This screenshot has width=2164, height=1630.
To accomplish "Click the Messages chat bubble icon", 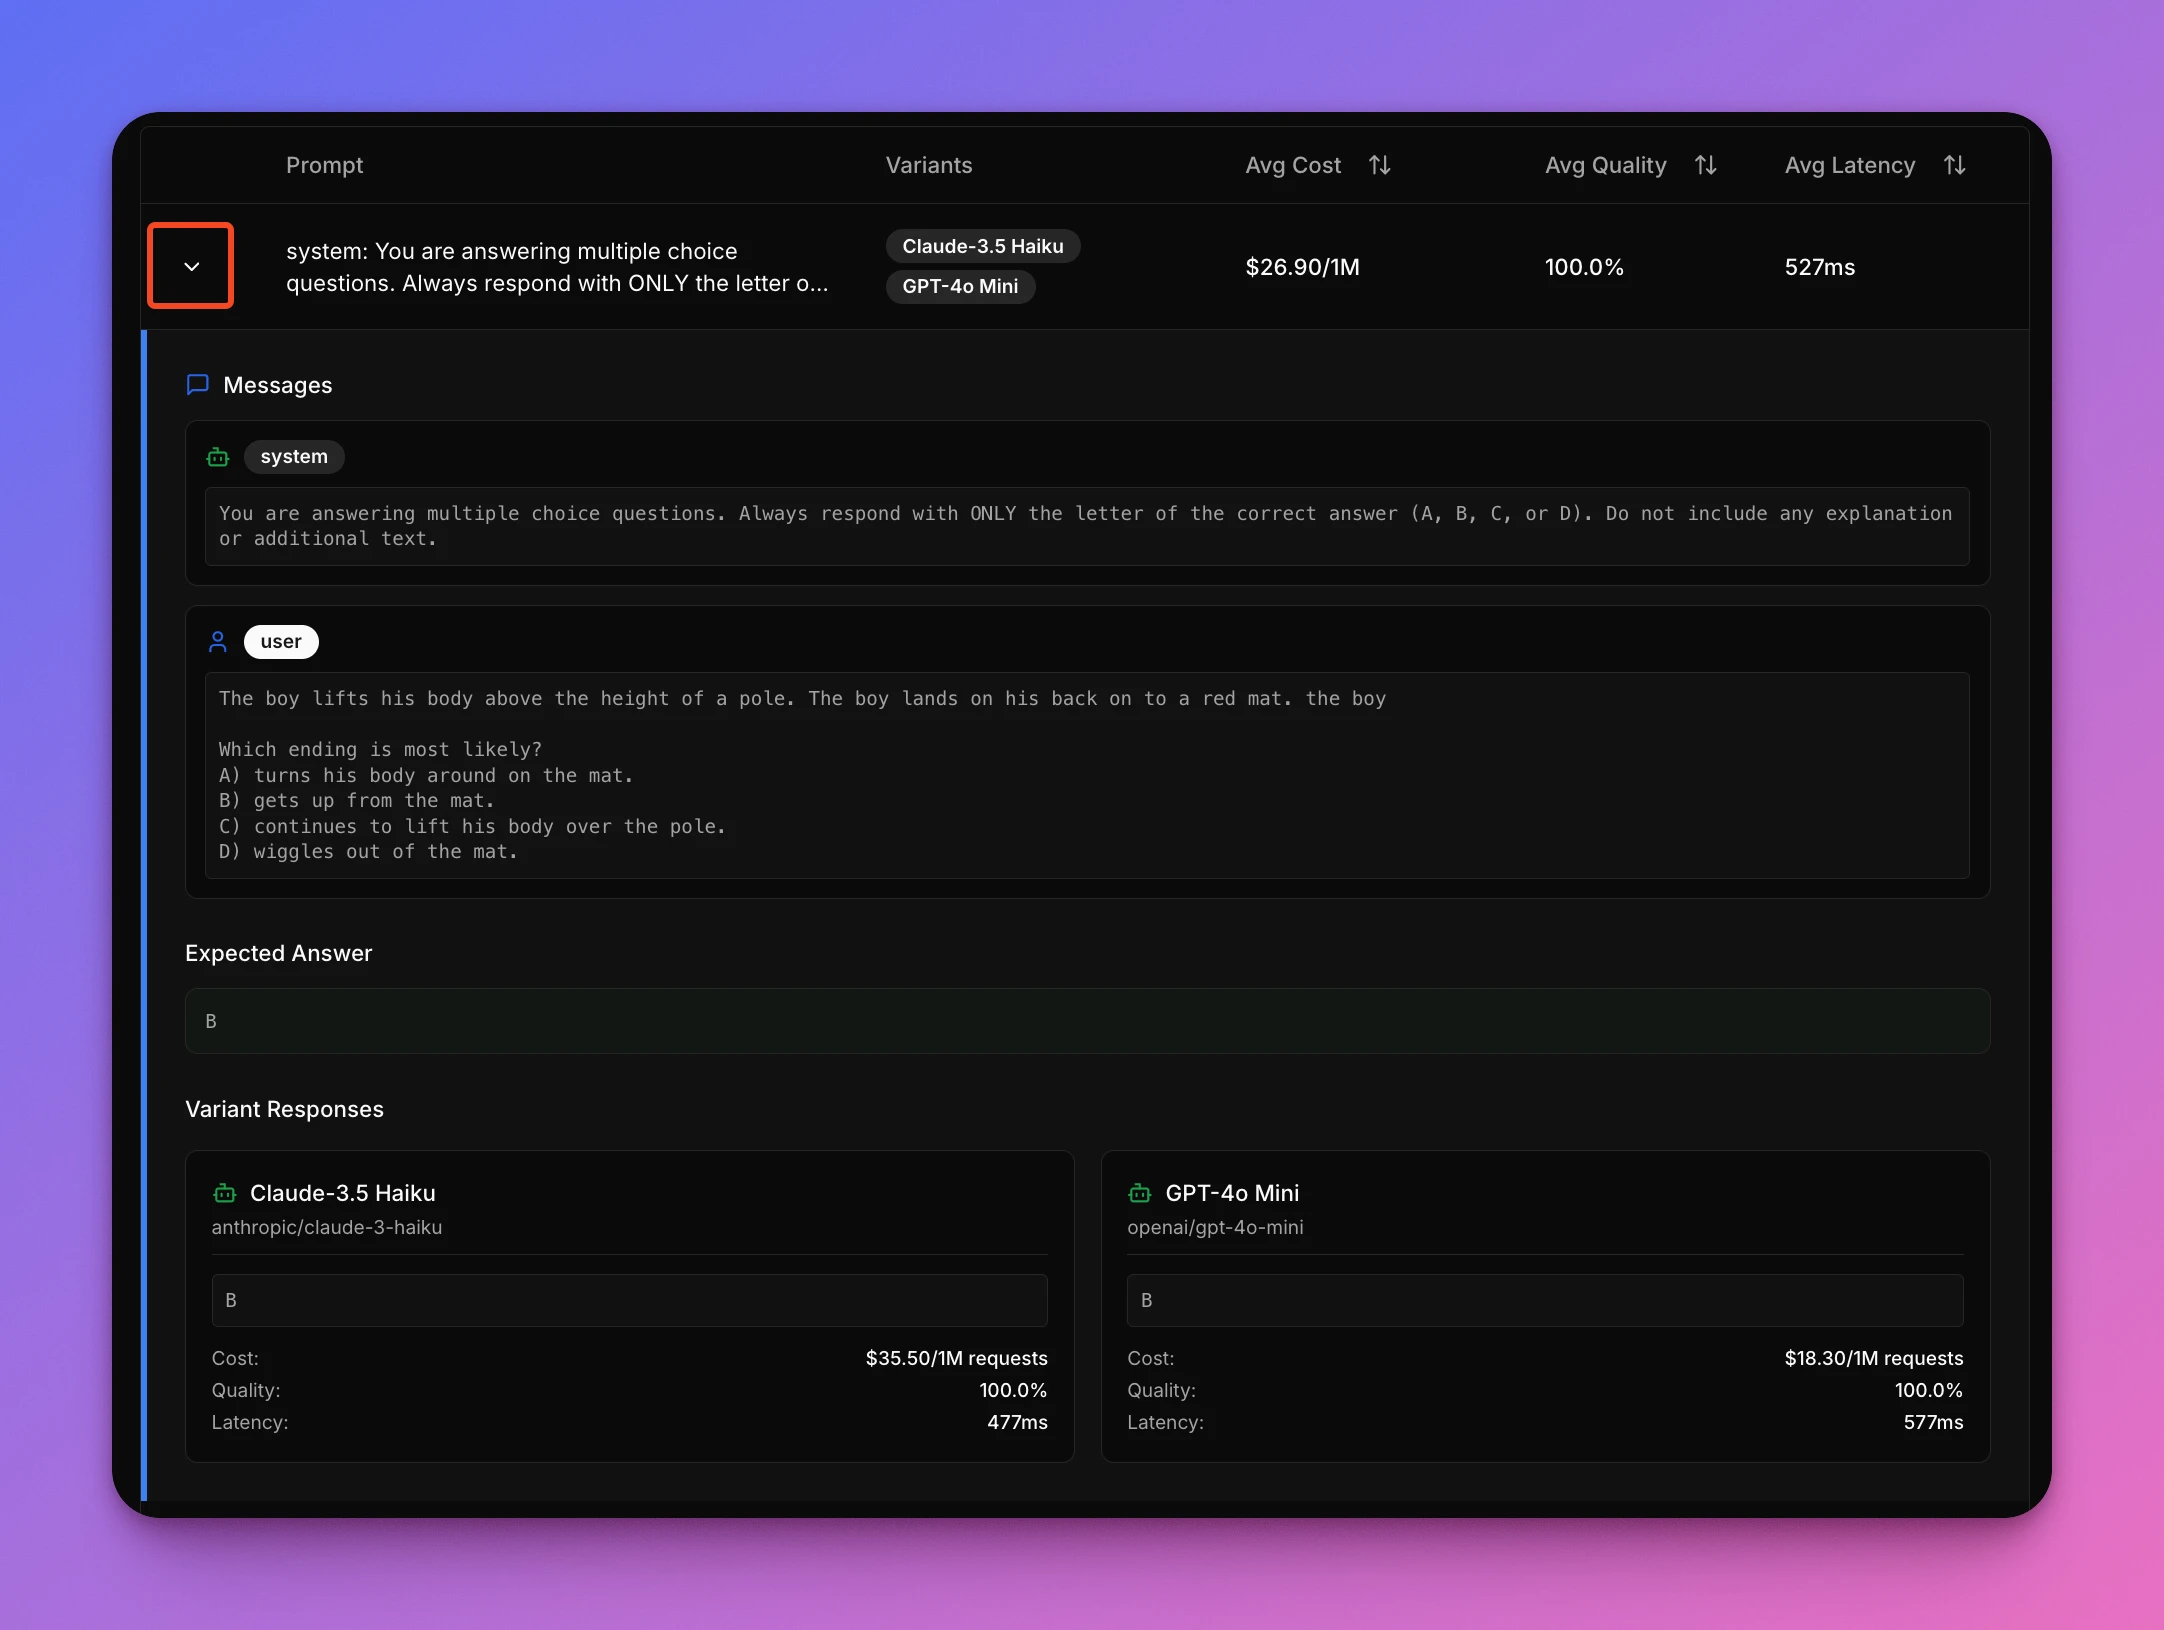I will pyautogui.click(x=198, y=385).
